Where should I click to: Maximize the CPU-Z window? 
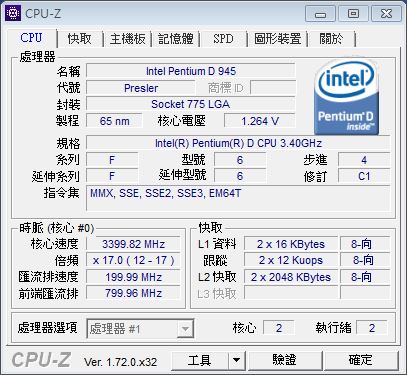click(353, 14)
